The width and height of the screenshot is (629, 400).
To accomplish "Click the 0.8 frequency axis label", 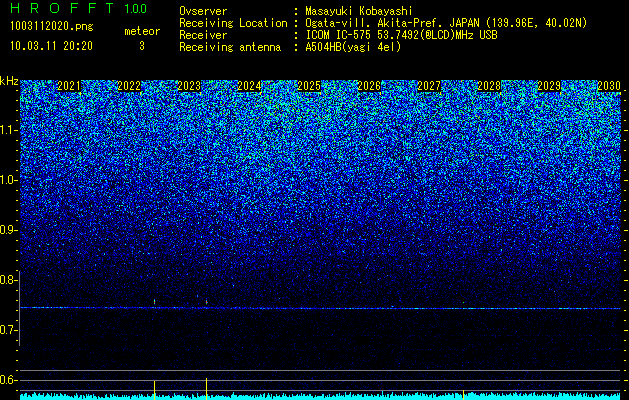I will point(8,280).
